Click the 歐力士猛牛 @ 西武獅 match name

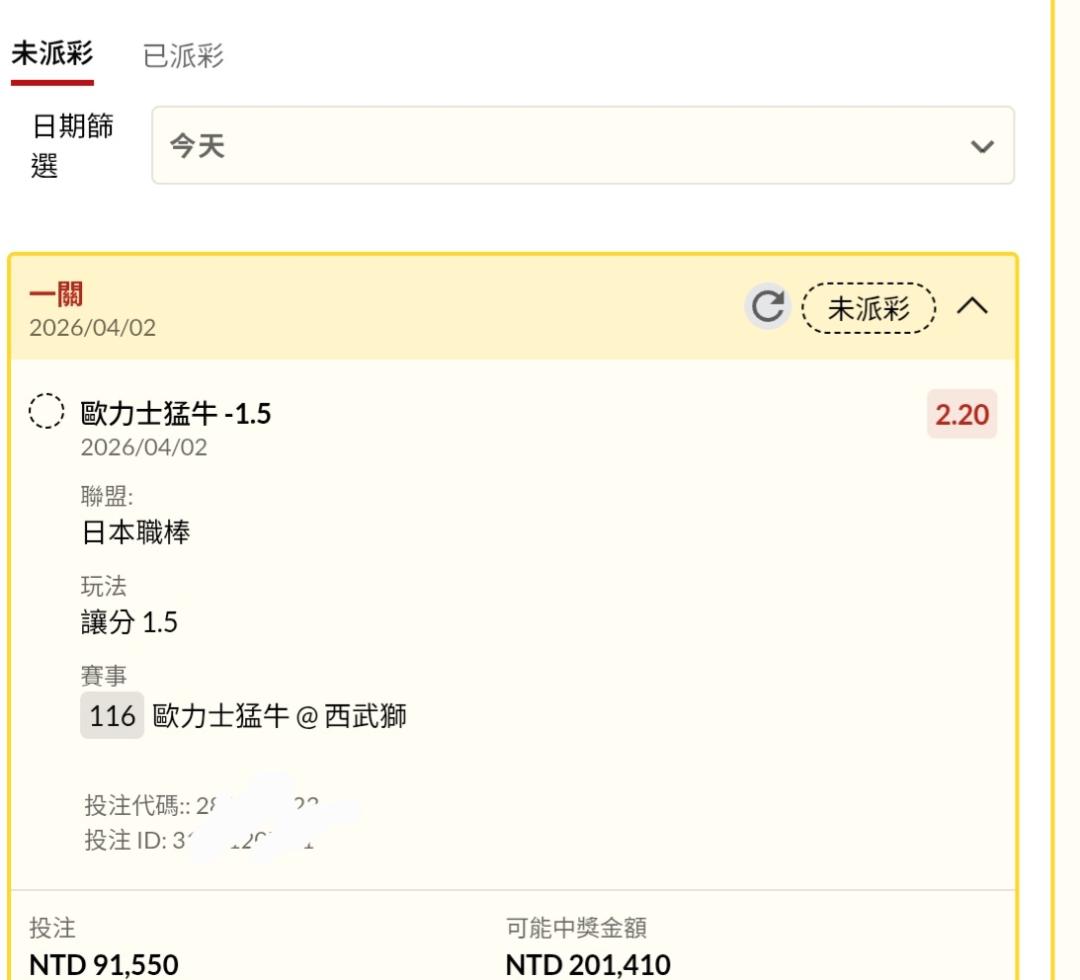click(x=280, y=716)
